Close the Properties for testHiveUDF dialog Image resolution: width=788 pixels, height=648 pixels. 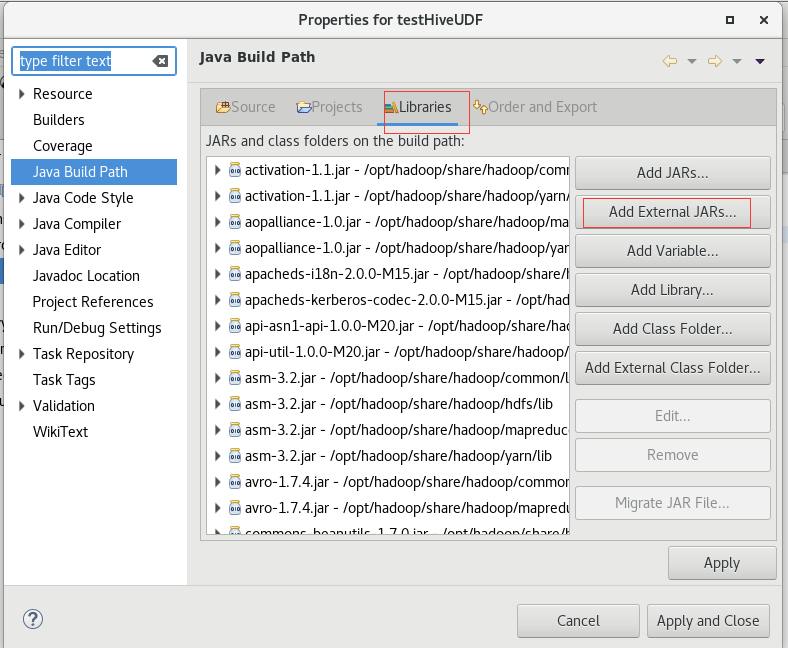click(x=764, y=20)
